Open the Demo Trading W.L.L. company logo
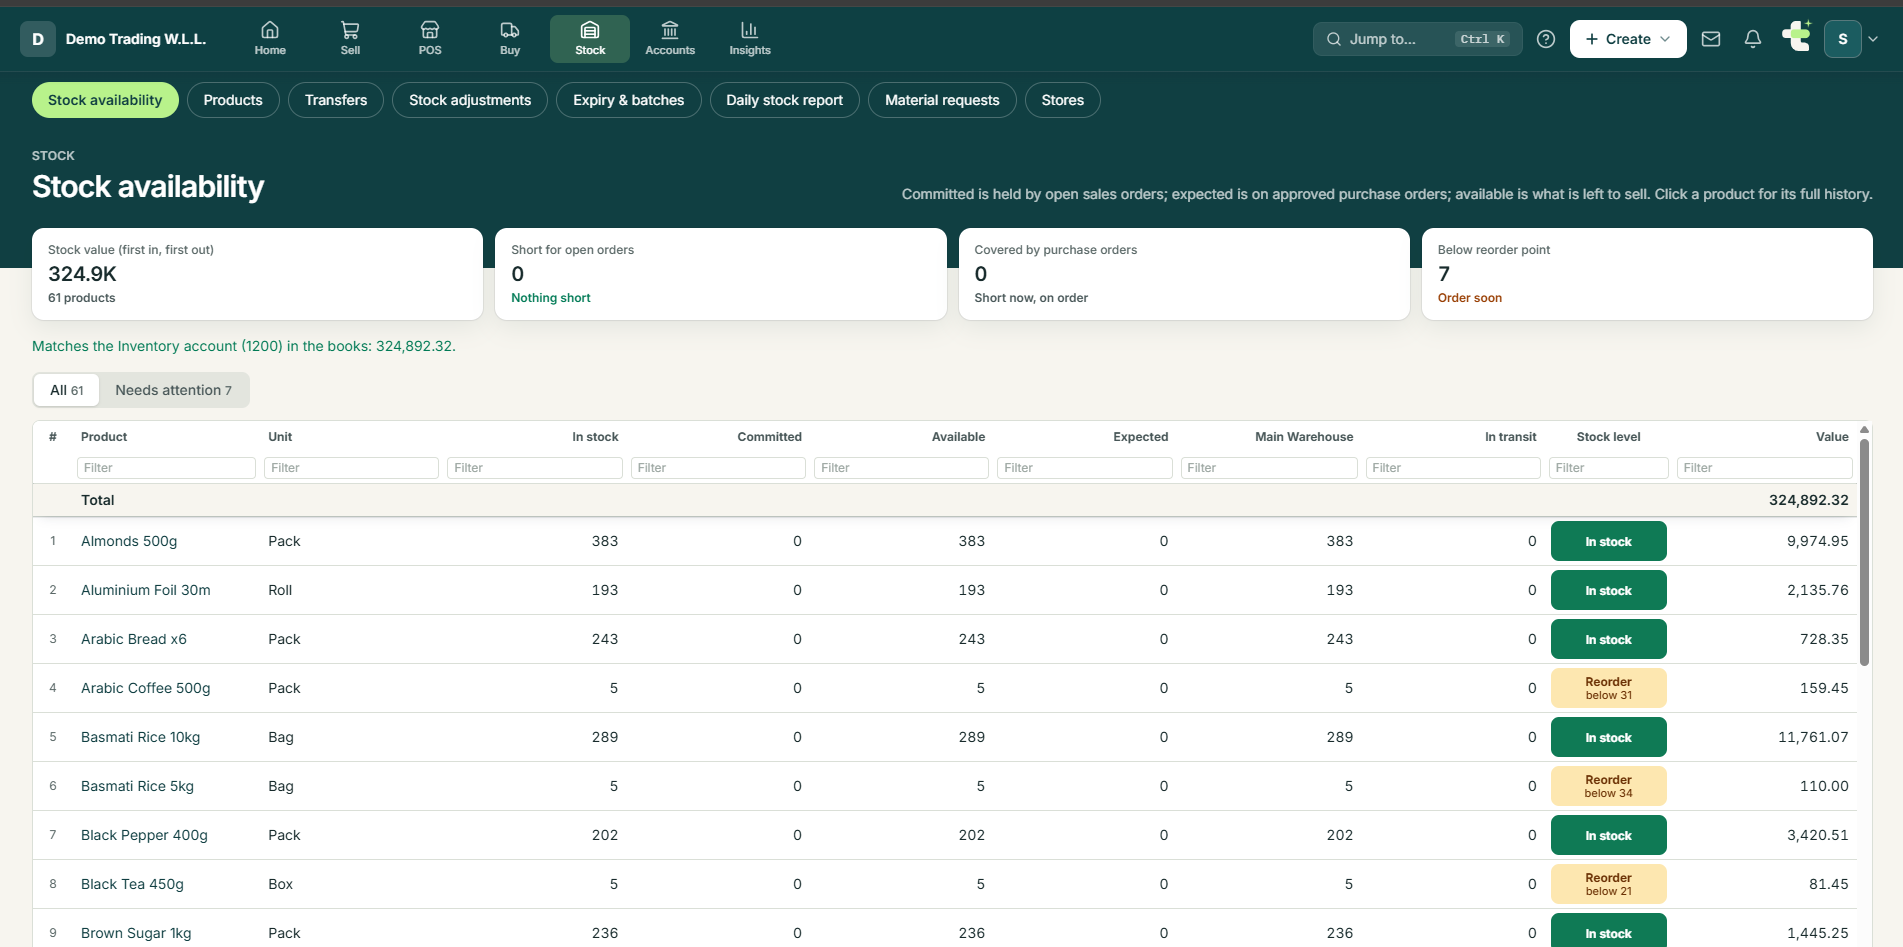 38,39
